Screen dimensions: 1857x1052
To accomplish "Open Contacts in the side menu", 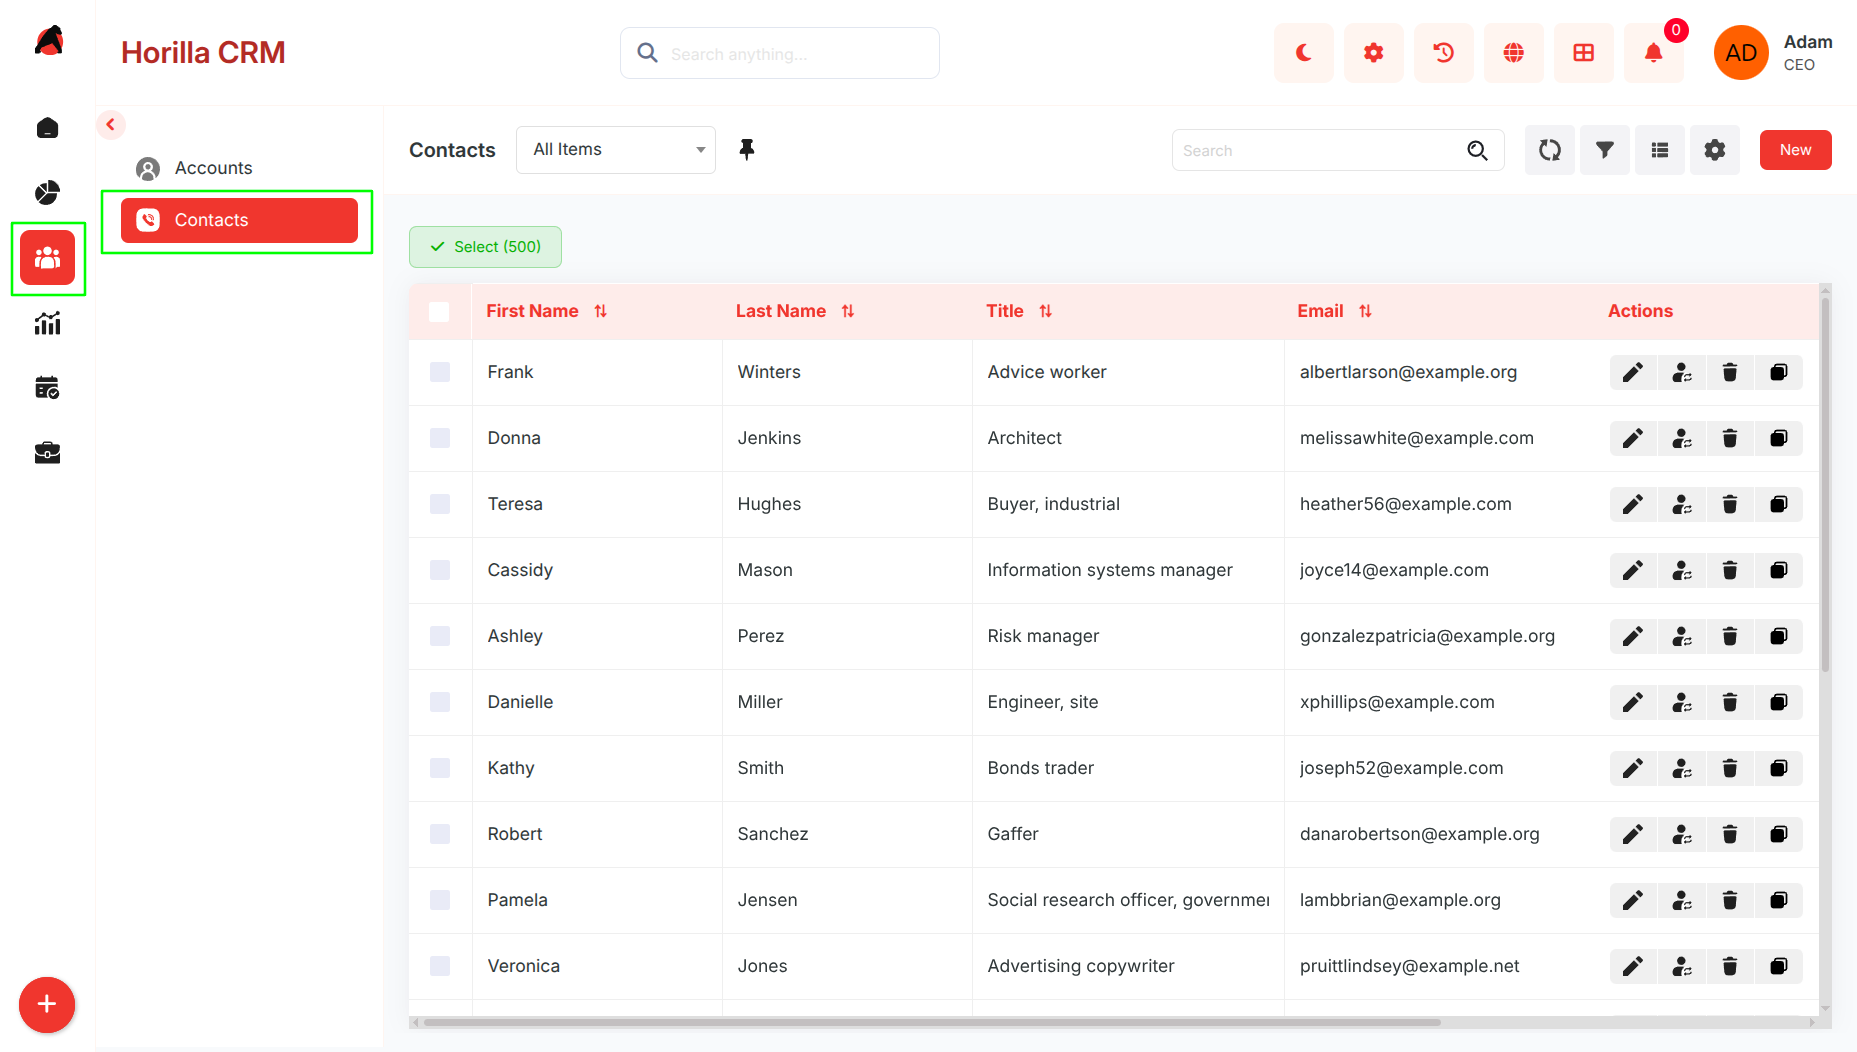I will click(239, 220).
